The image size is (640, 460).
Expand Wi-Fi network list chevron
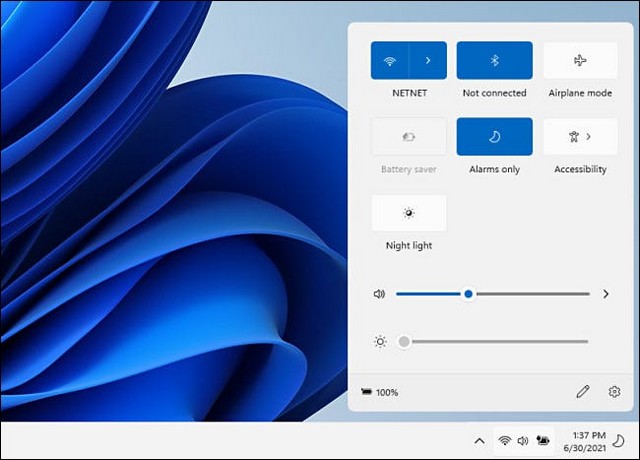pos(428,60)
